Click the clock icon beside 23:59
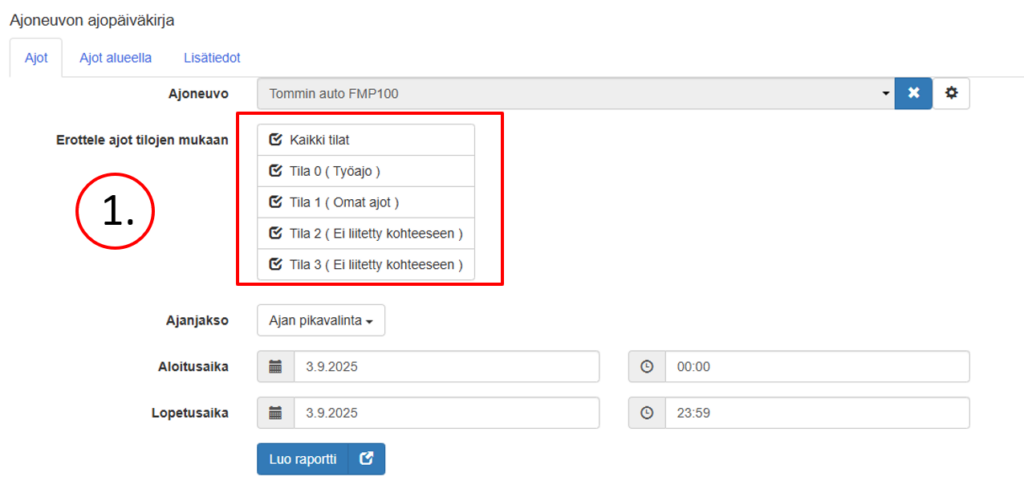Screen dimensions: 1024x493 pyautogui.click(x=647, y=413)
